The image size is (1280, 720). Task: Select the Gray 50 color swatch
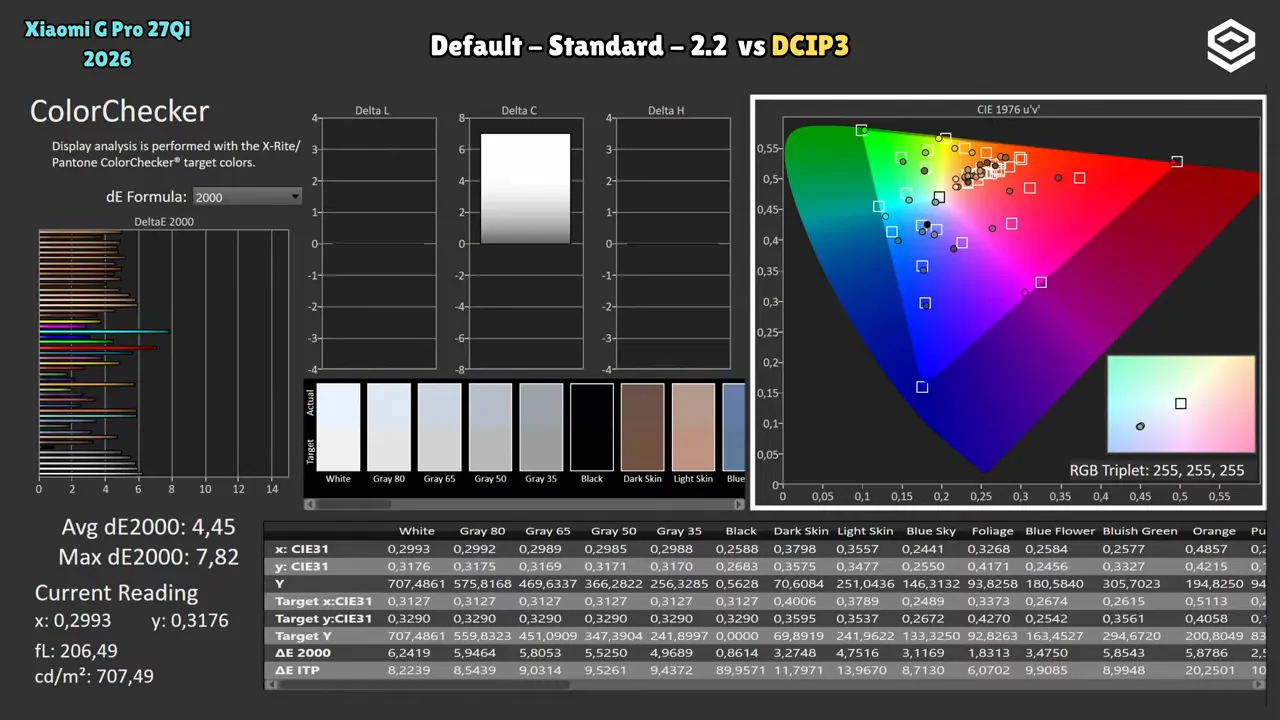pos(491,426)
